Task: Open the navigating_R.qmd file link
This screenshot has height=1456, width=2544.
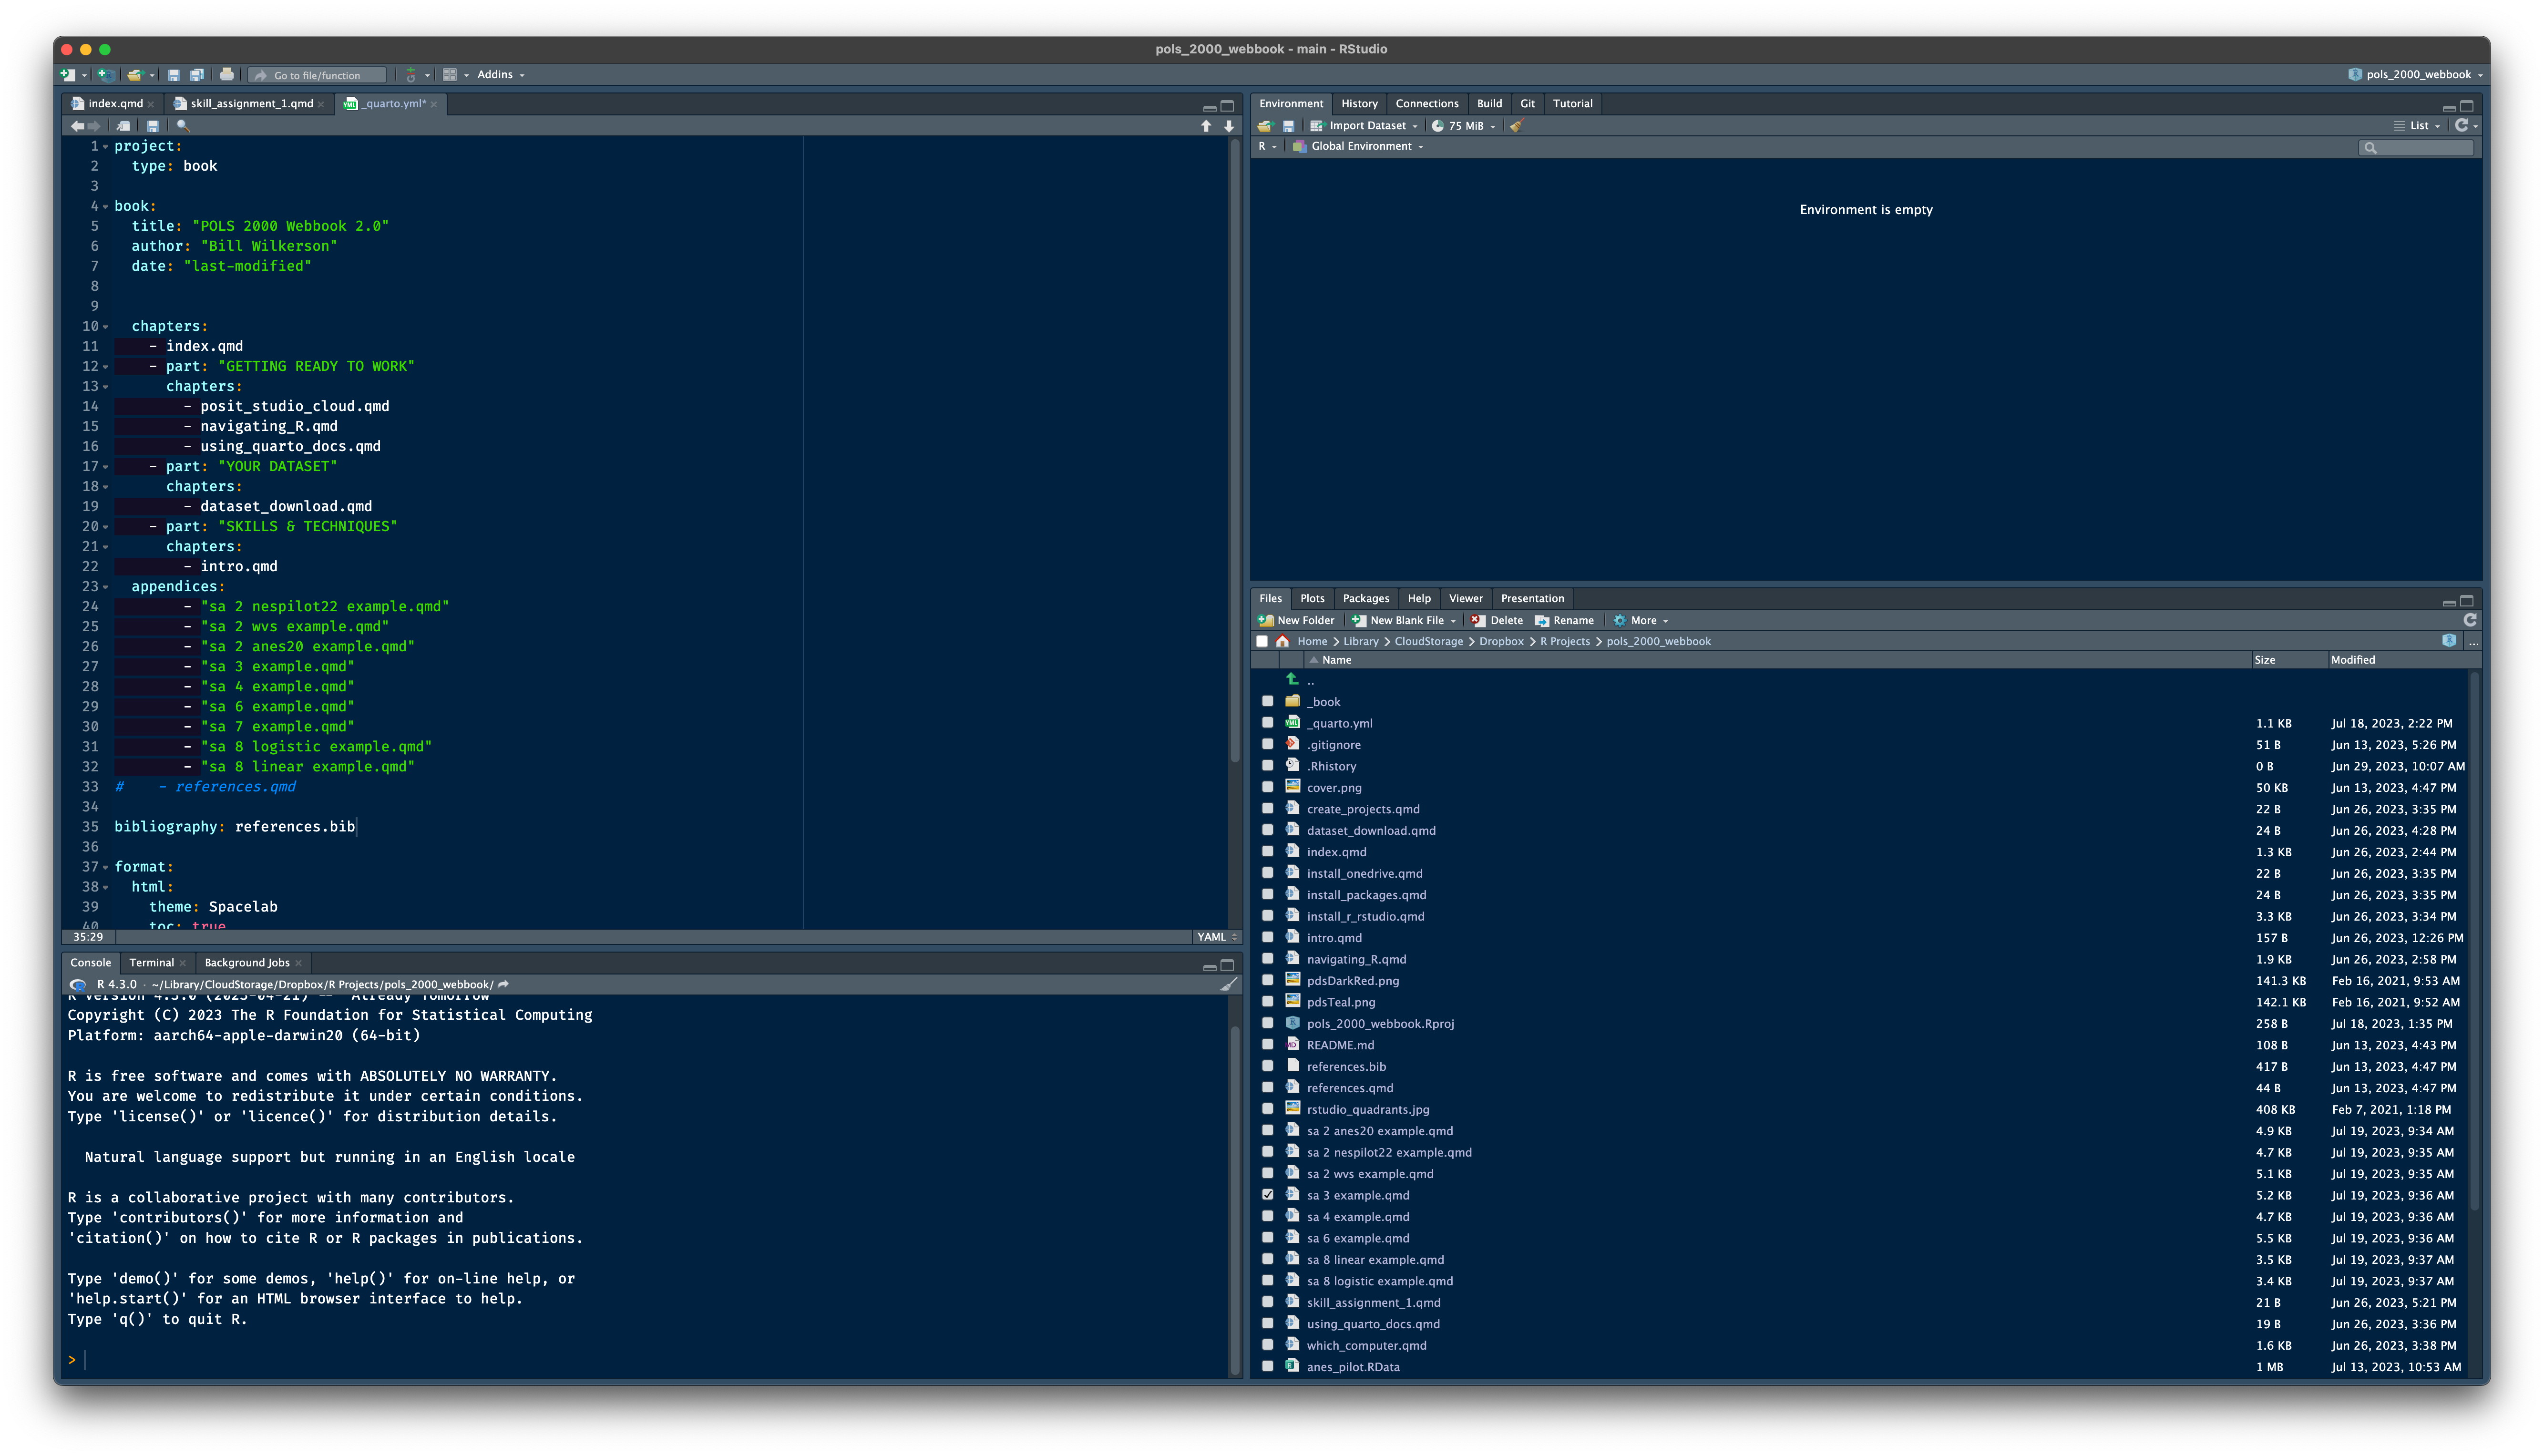Action: 1356,959
